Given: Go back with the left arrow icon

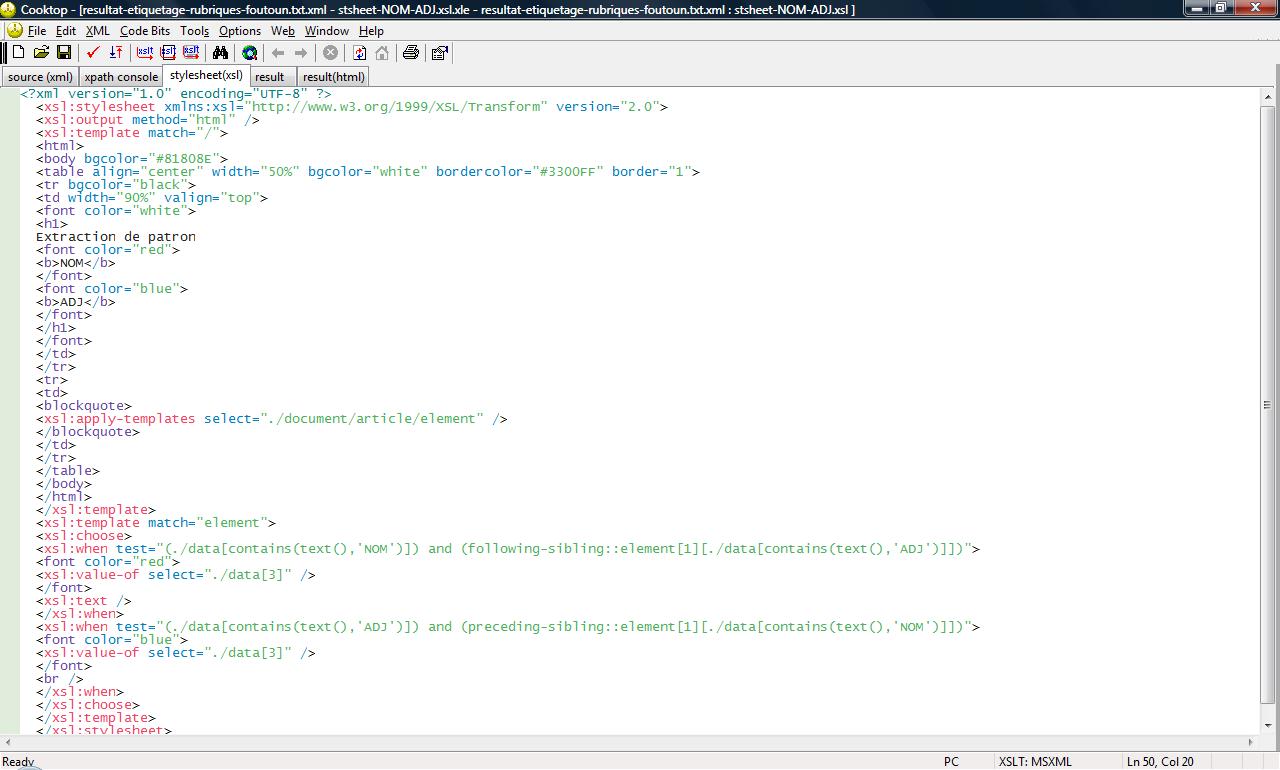Looking at the screenshot, I should point(278,53).
